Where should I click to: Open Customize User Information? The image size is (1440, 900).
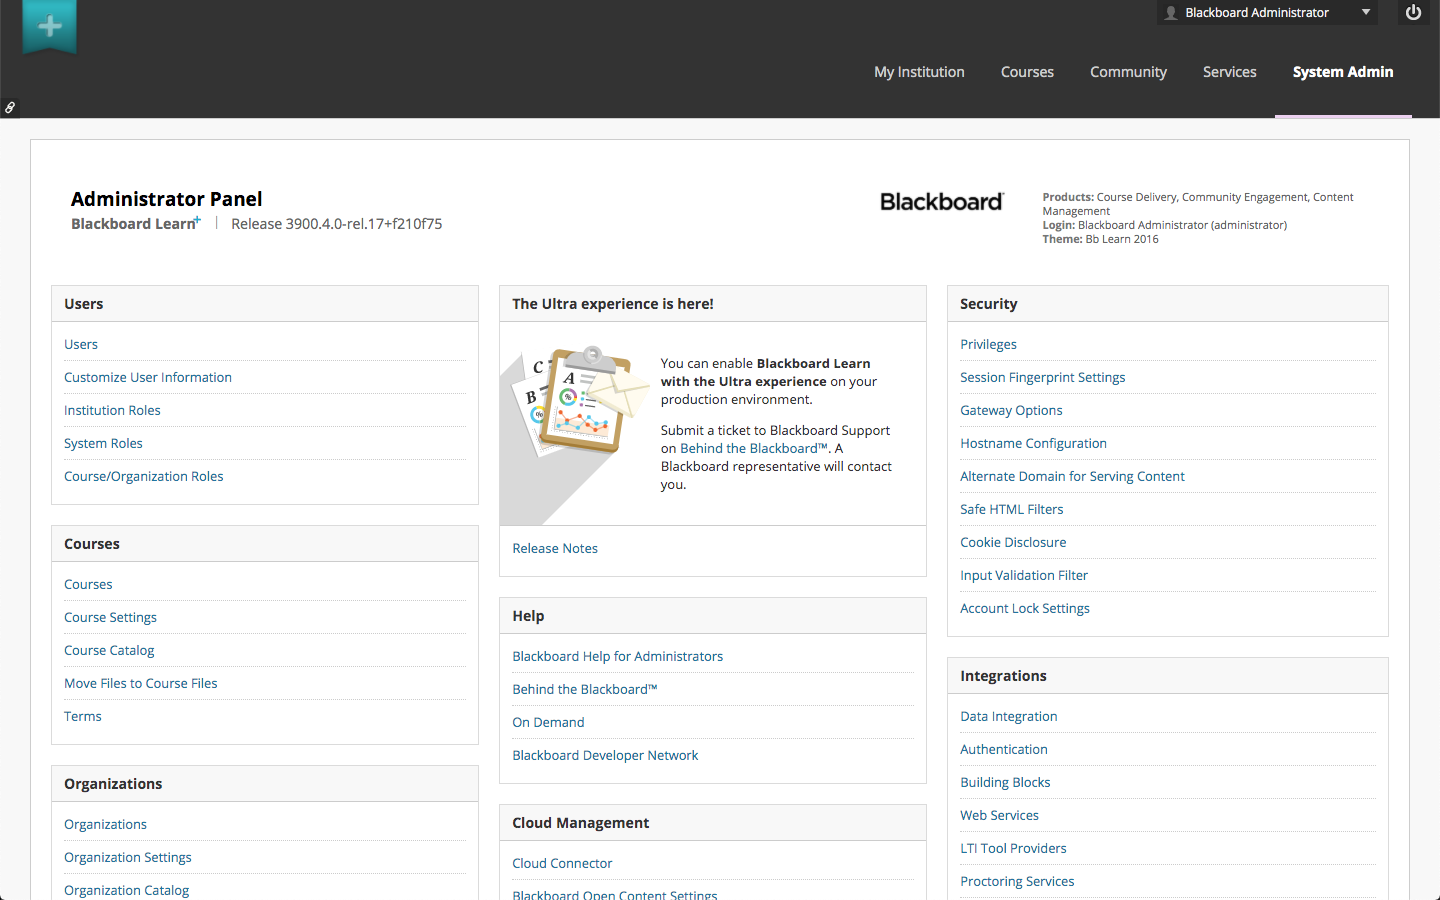[x=148, y=377]
